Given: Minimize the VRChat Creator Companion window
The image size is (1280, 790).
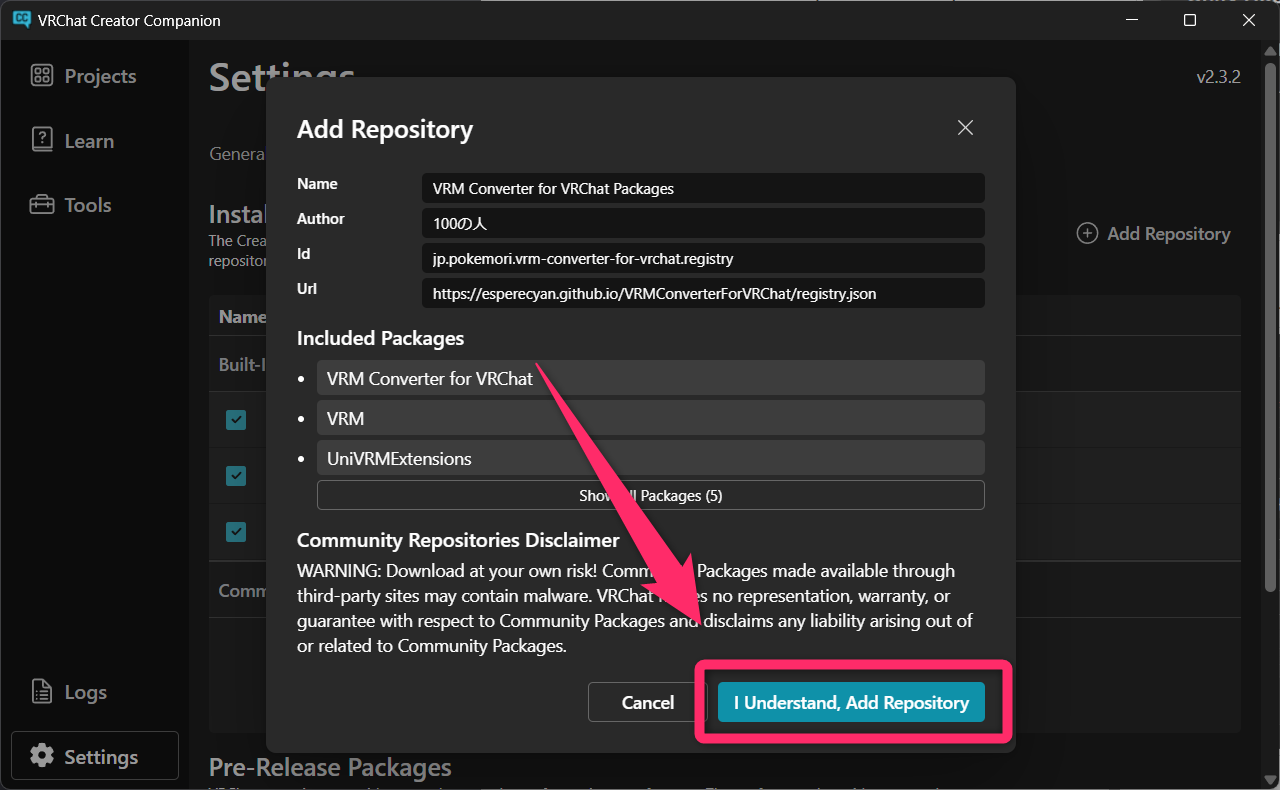Looking at the screenshot, I should point(1131,20).
